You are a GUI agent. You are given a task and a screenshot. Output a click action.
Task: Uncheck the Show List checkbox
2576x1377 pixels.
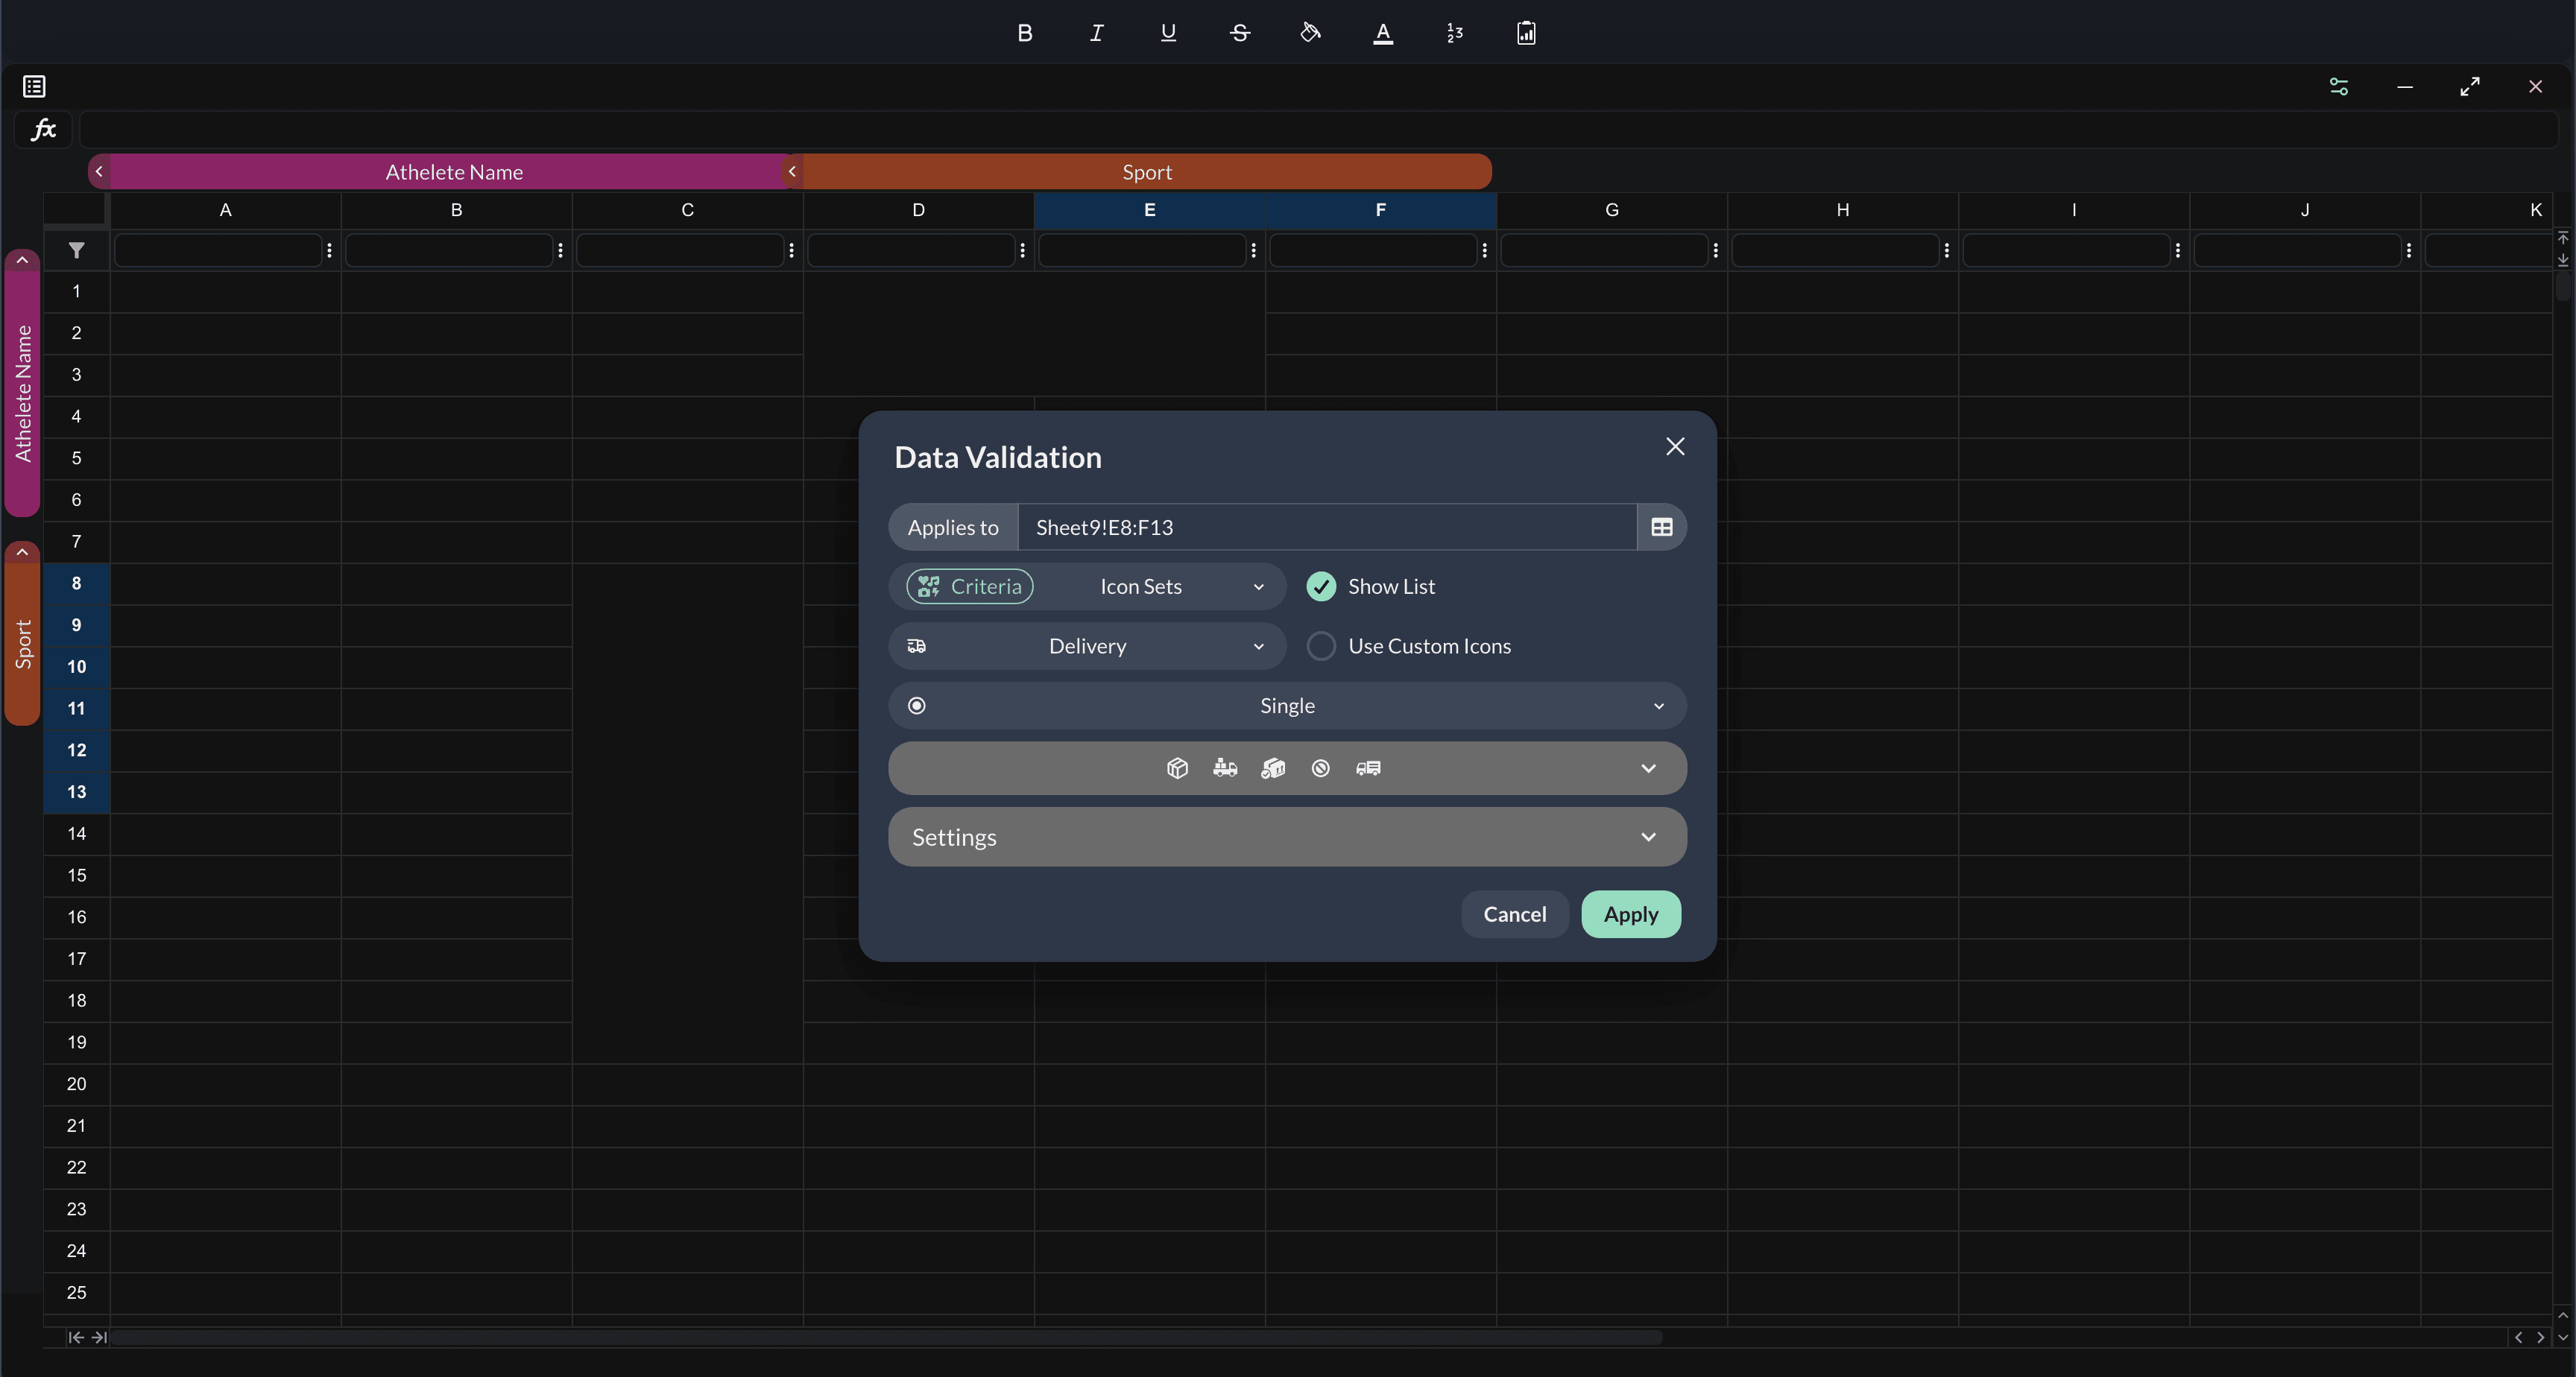click(1321, 586)
